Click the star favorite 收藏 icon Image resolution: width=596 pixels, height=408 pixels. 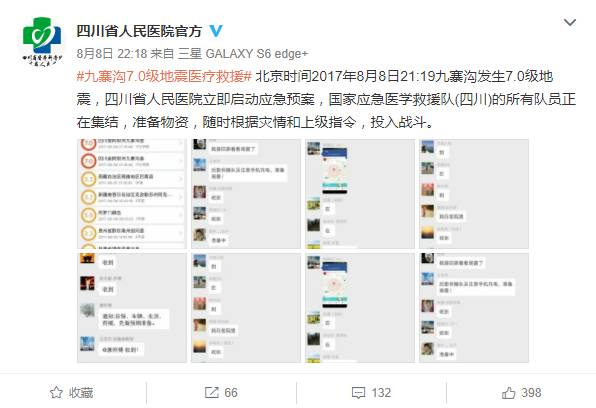[x=56, y=392]
